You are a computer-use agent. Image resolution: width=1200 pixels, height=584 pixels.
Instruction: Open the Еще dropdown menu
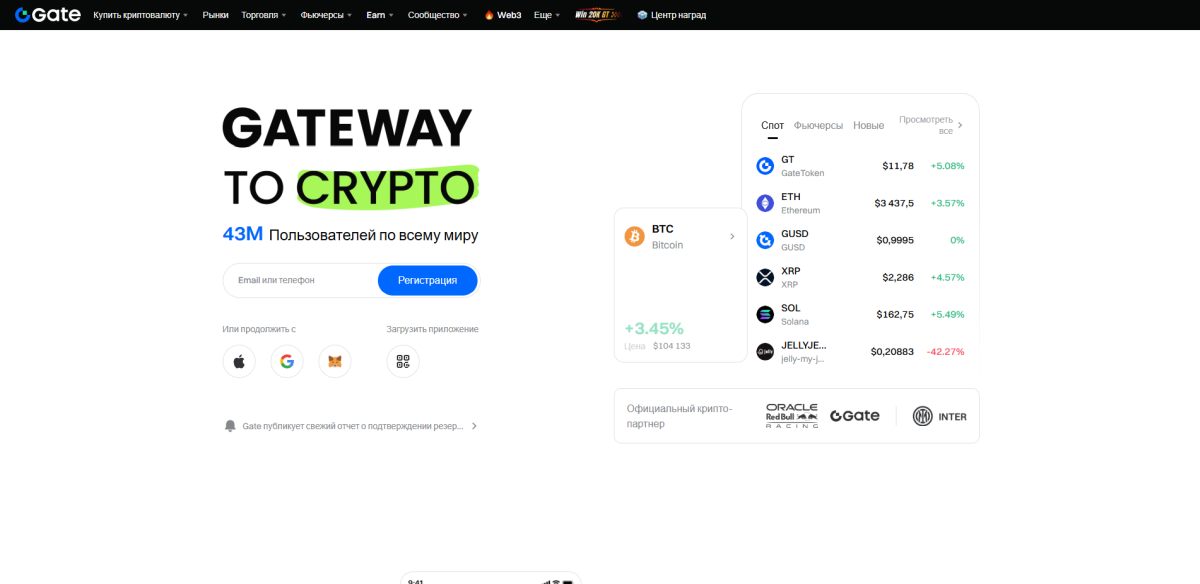[x=547, y=15]
